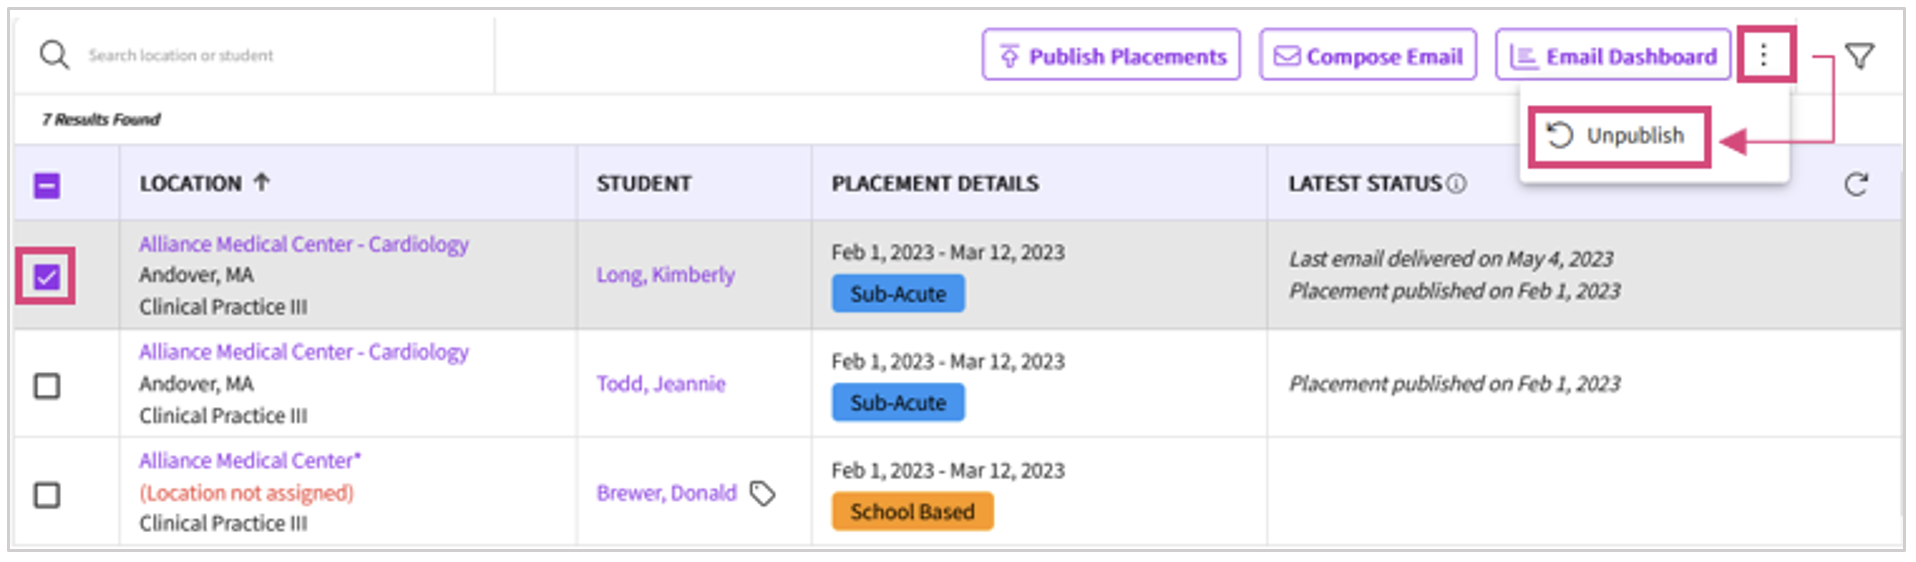Open the Email Dashboard
The width and height of the screenshot is (1916, 562).
click(1615, 56)
